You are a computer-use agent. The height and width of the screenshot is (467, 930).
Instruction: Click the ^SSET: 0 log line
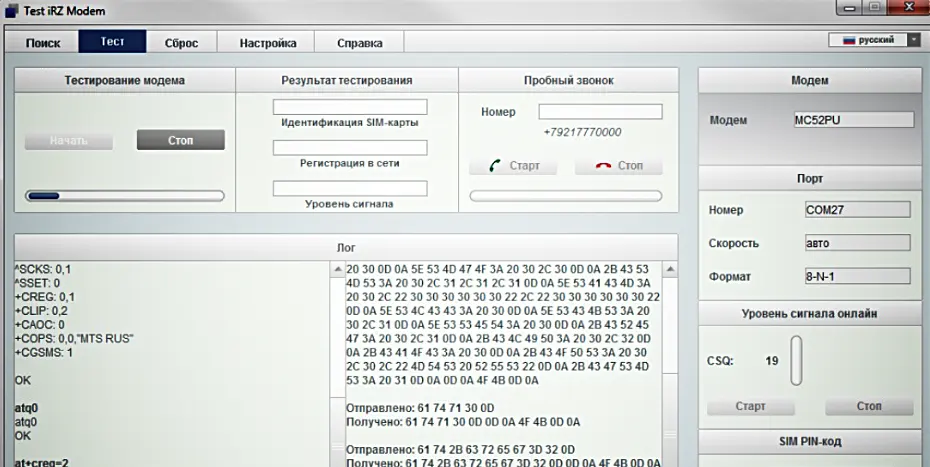[x=37, y=283]
